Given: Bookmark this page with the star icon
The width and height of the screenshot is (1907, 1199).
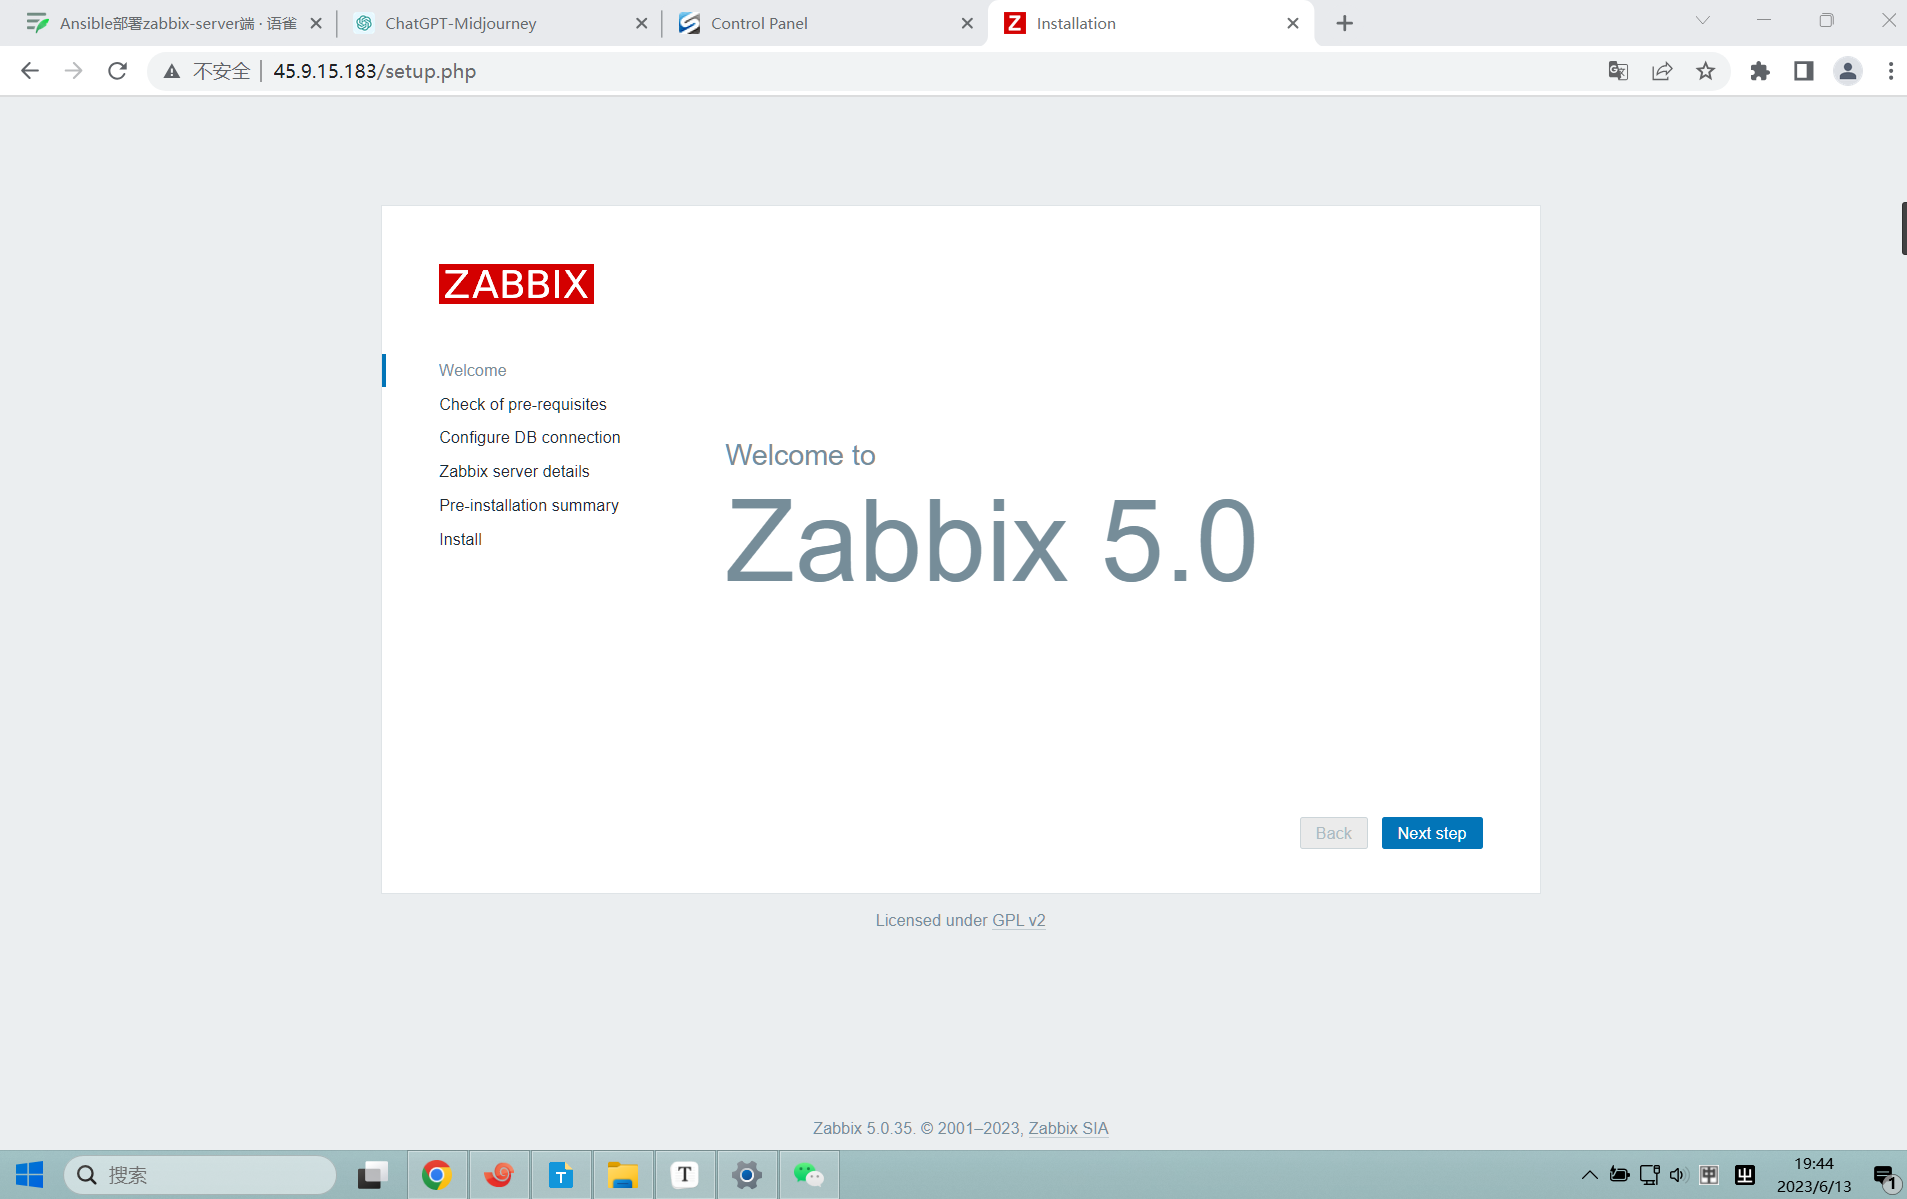Looking at the screenshot, I should [1706, 71].
